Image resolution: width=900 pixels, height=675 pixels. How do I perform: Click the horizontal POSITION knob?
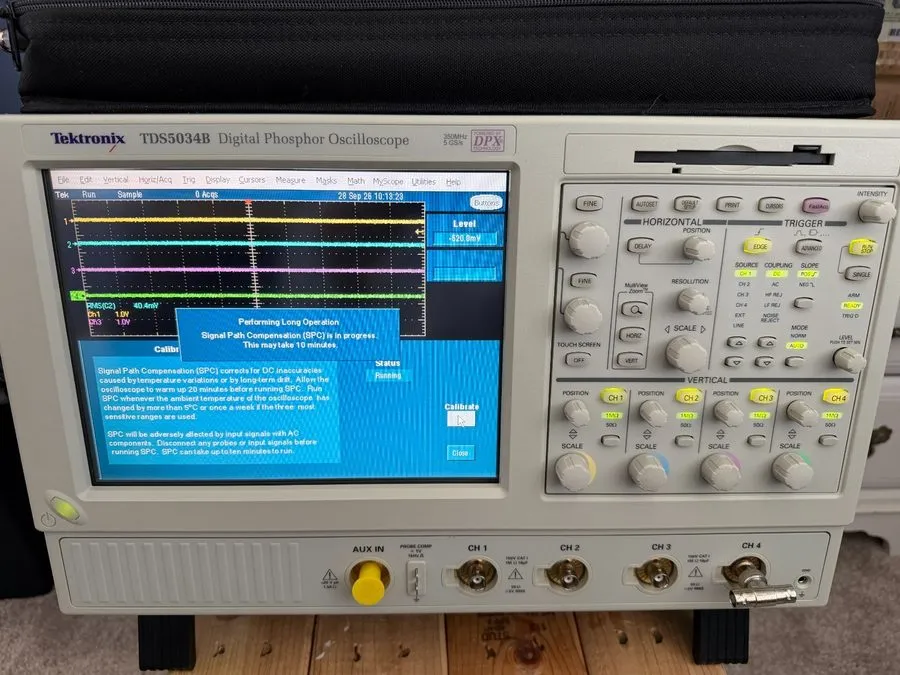699,249
